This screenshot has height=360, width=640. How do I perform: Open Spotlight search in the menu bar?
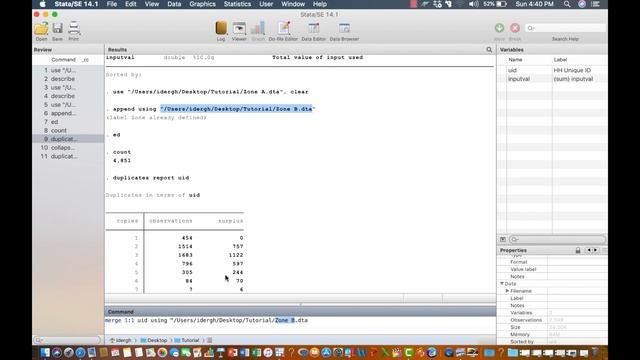point(567,4)
